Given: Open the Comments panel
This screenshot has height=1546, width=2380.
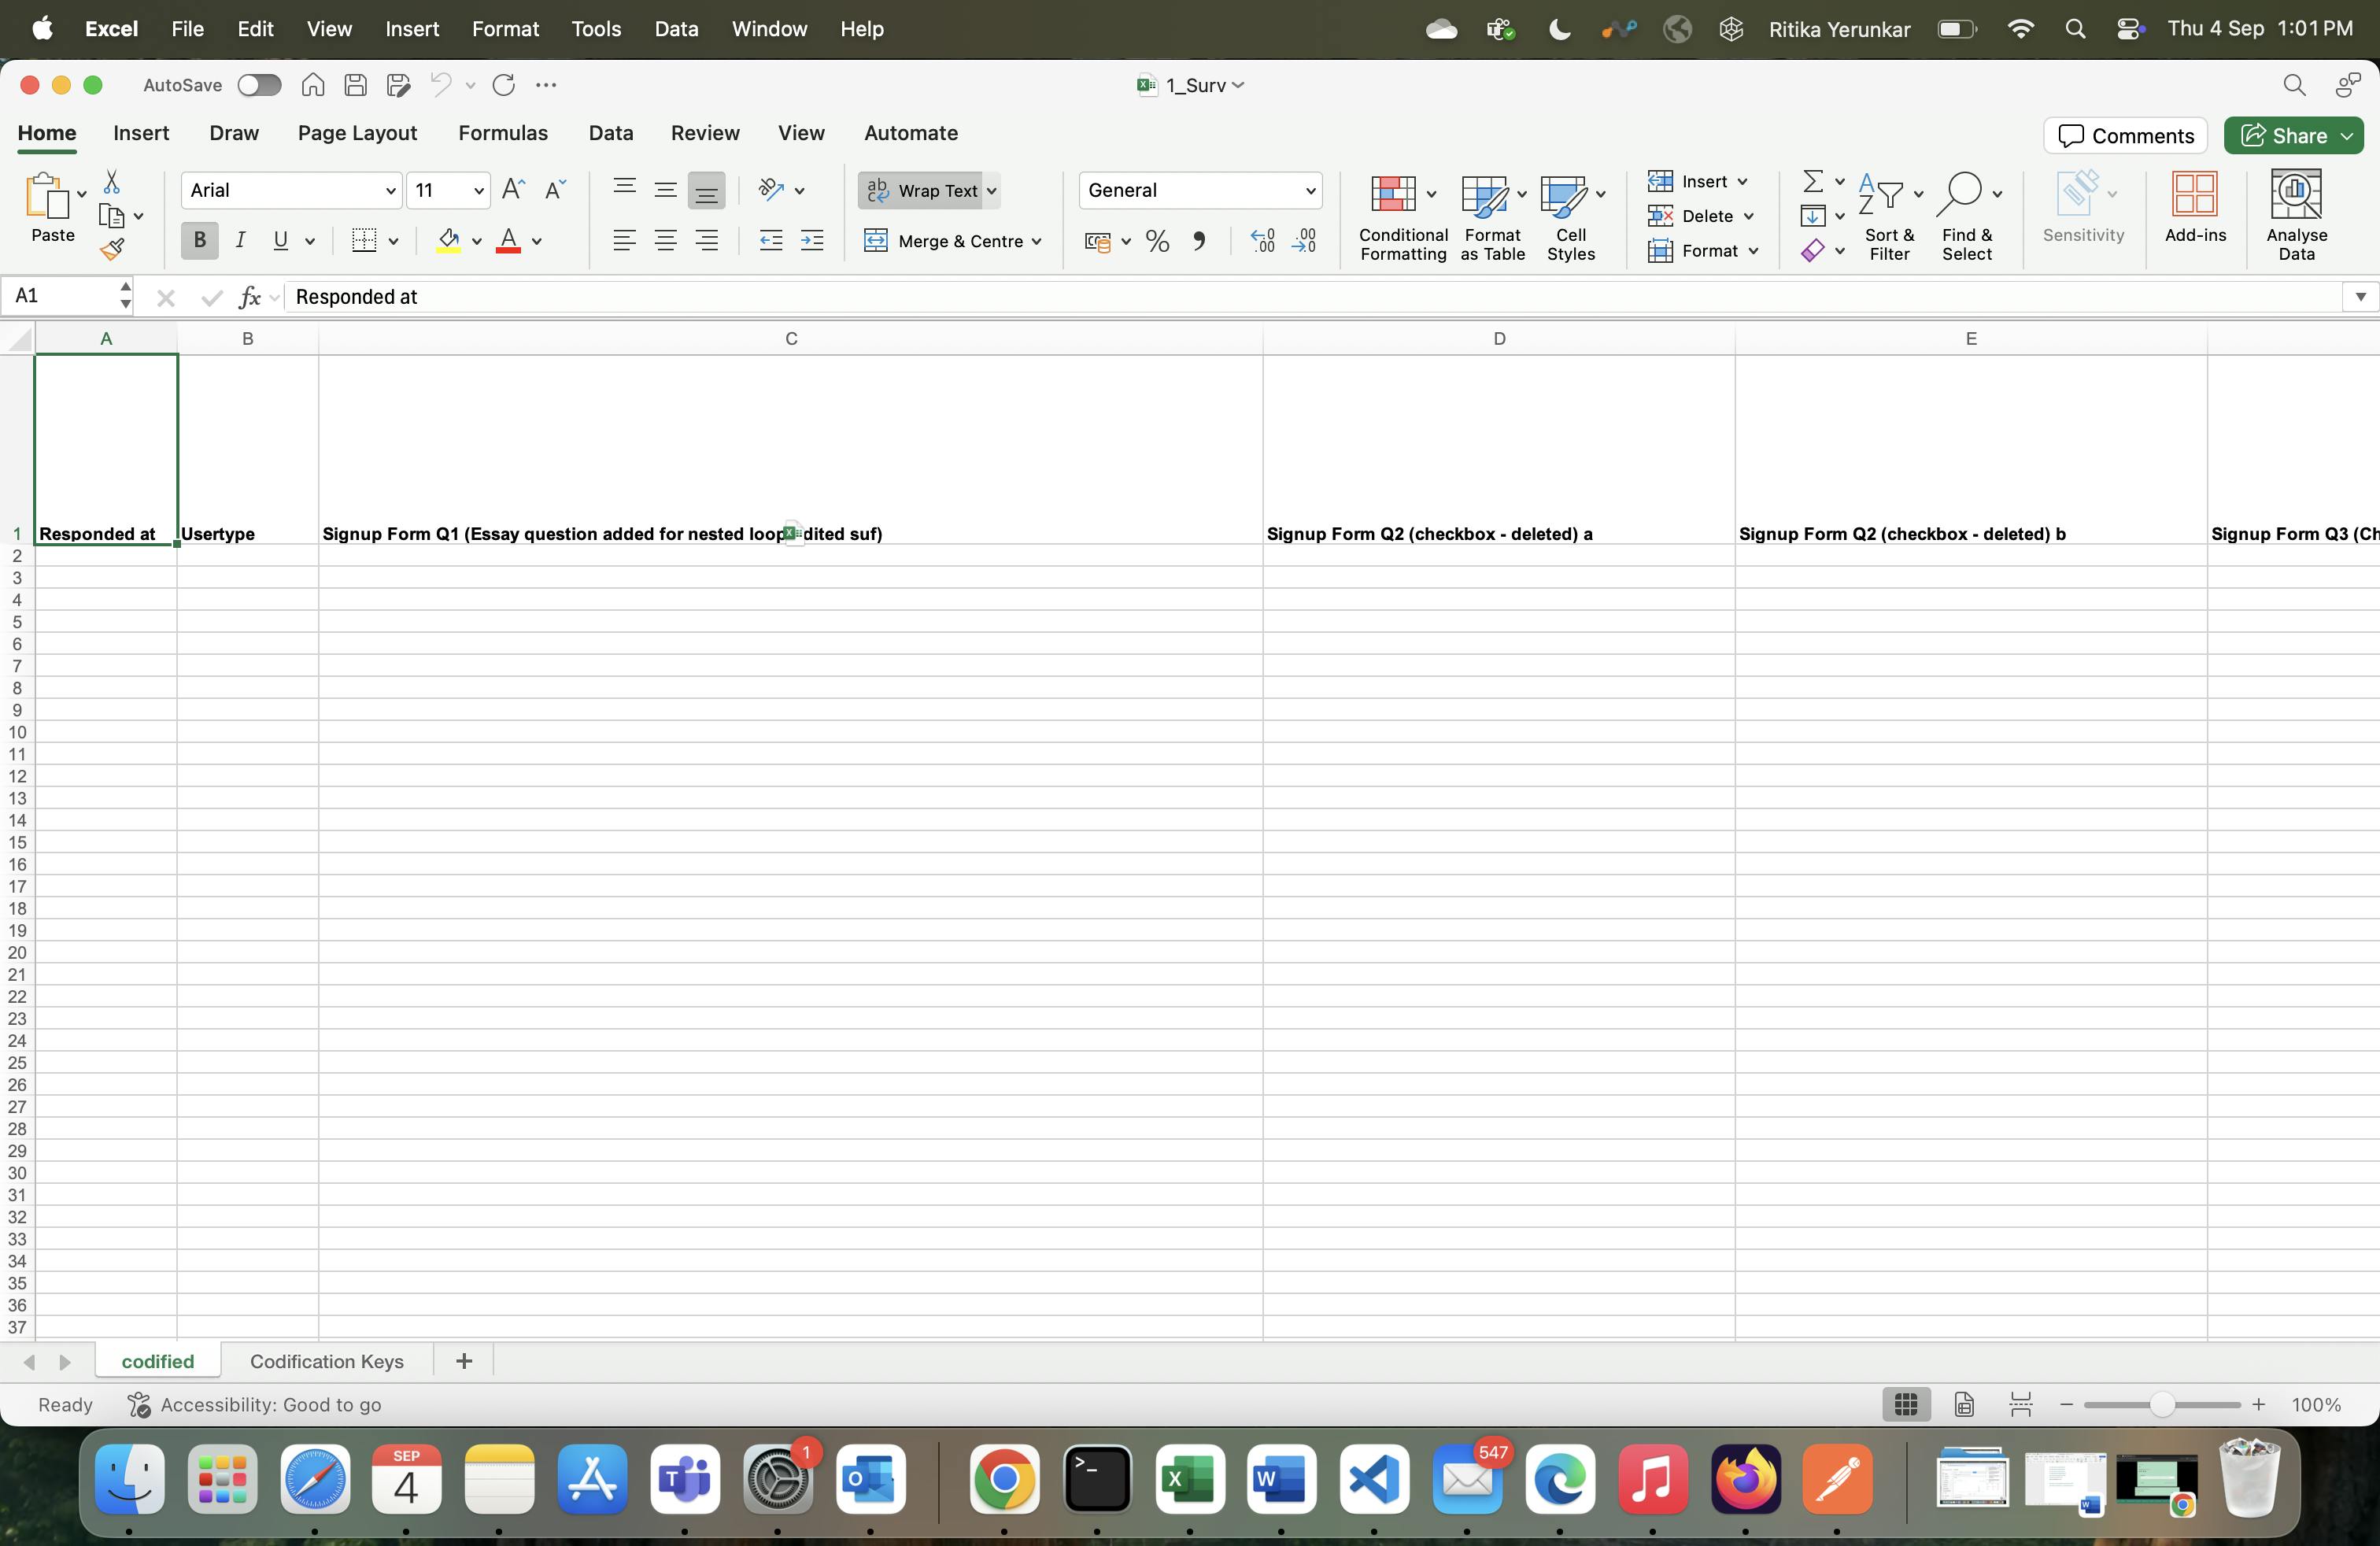Looking at the screenshot, I should (2125, 135).
